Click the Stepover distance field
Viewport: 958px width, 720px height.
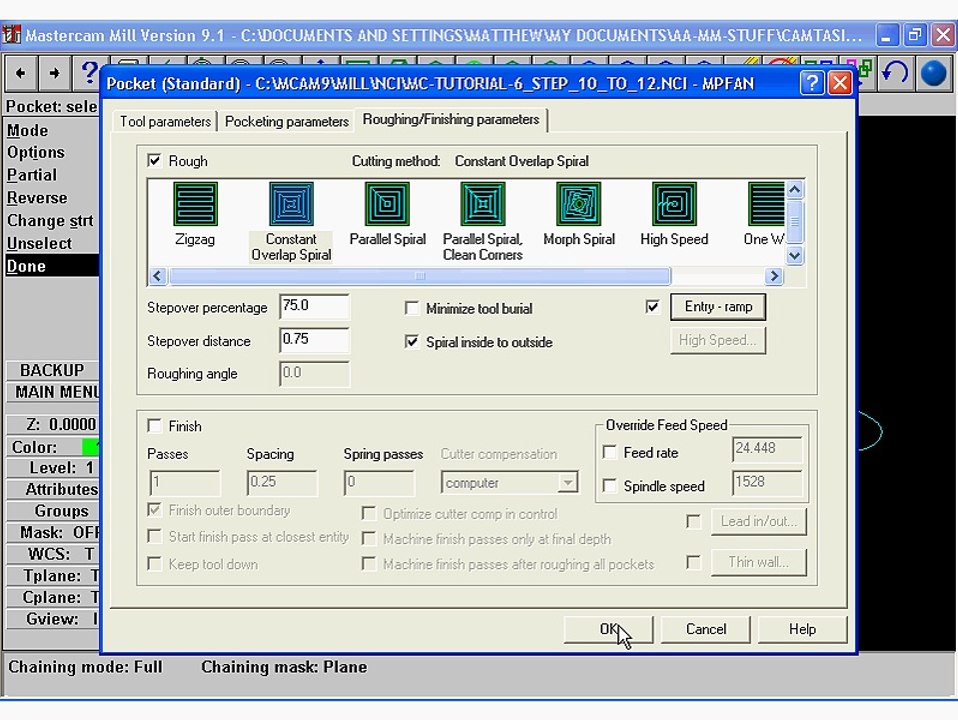(314, 339)
